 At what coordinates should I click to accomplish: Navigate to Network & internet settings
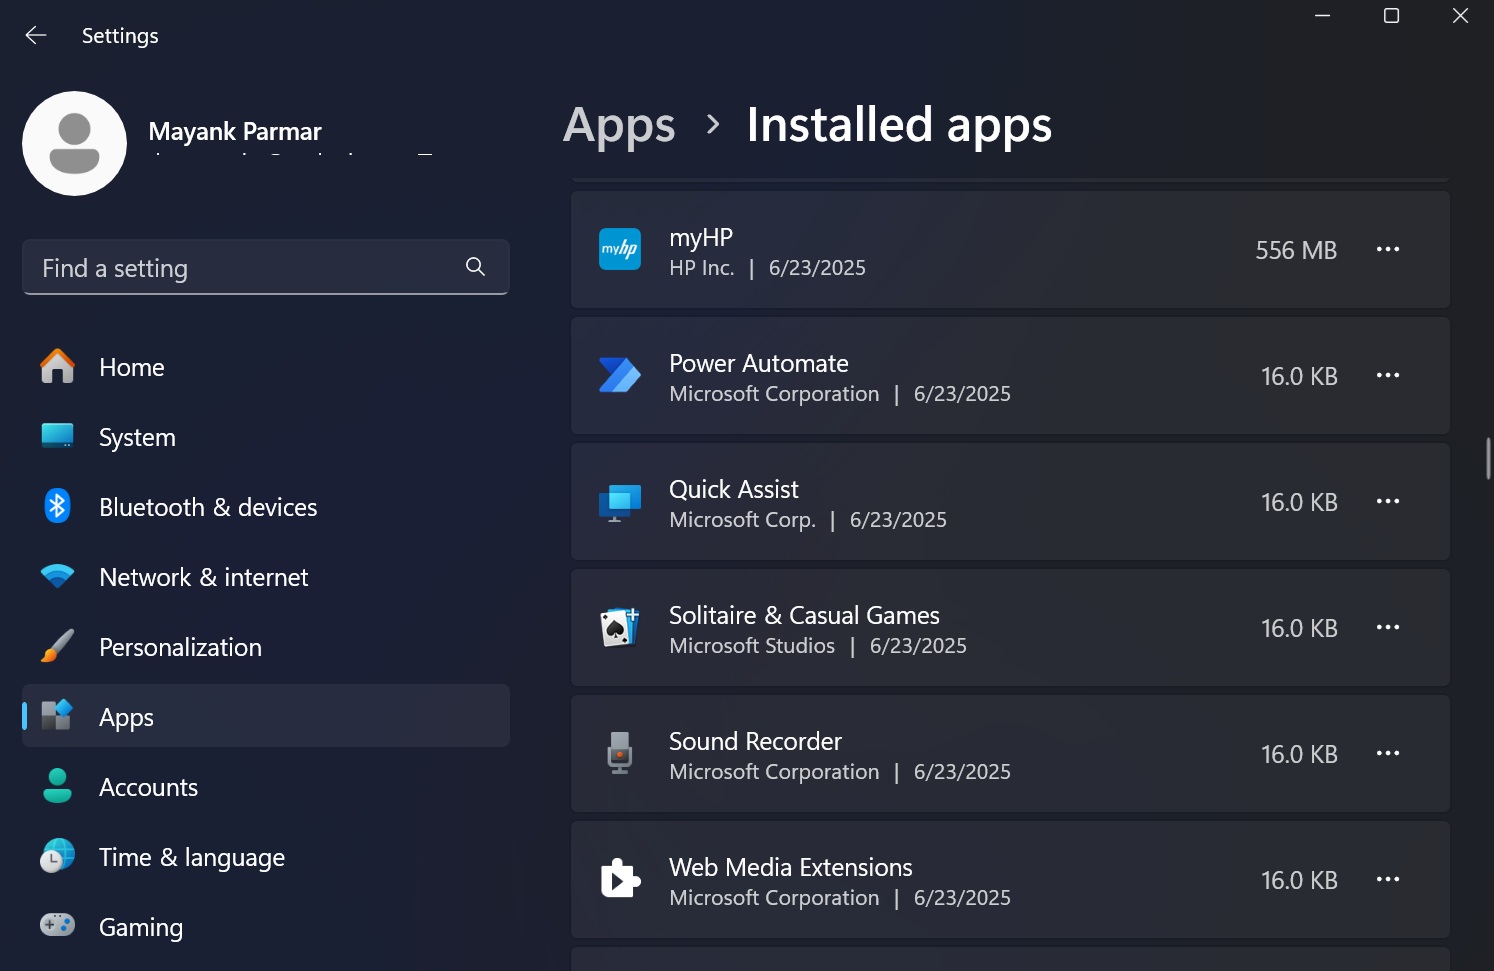(203, 578)
